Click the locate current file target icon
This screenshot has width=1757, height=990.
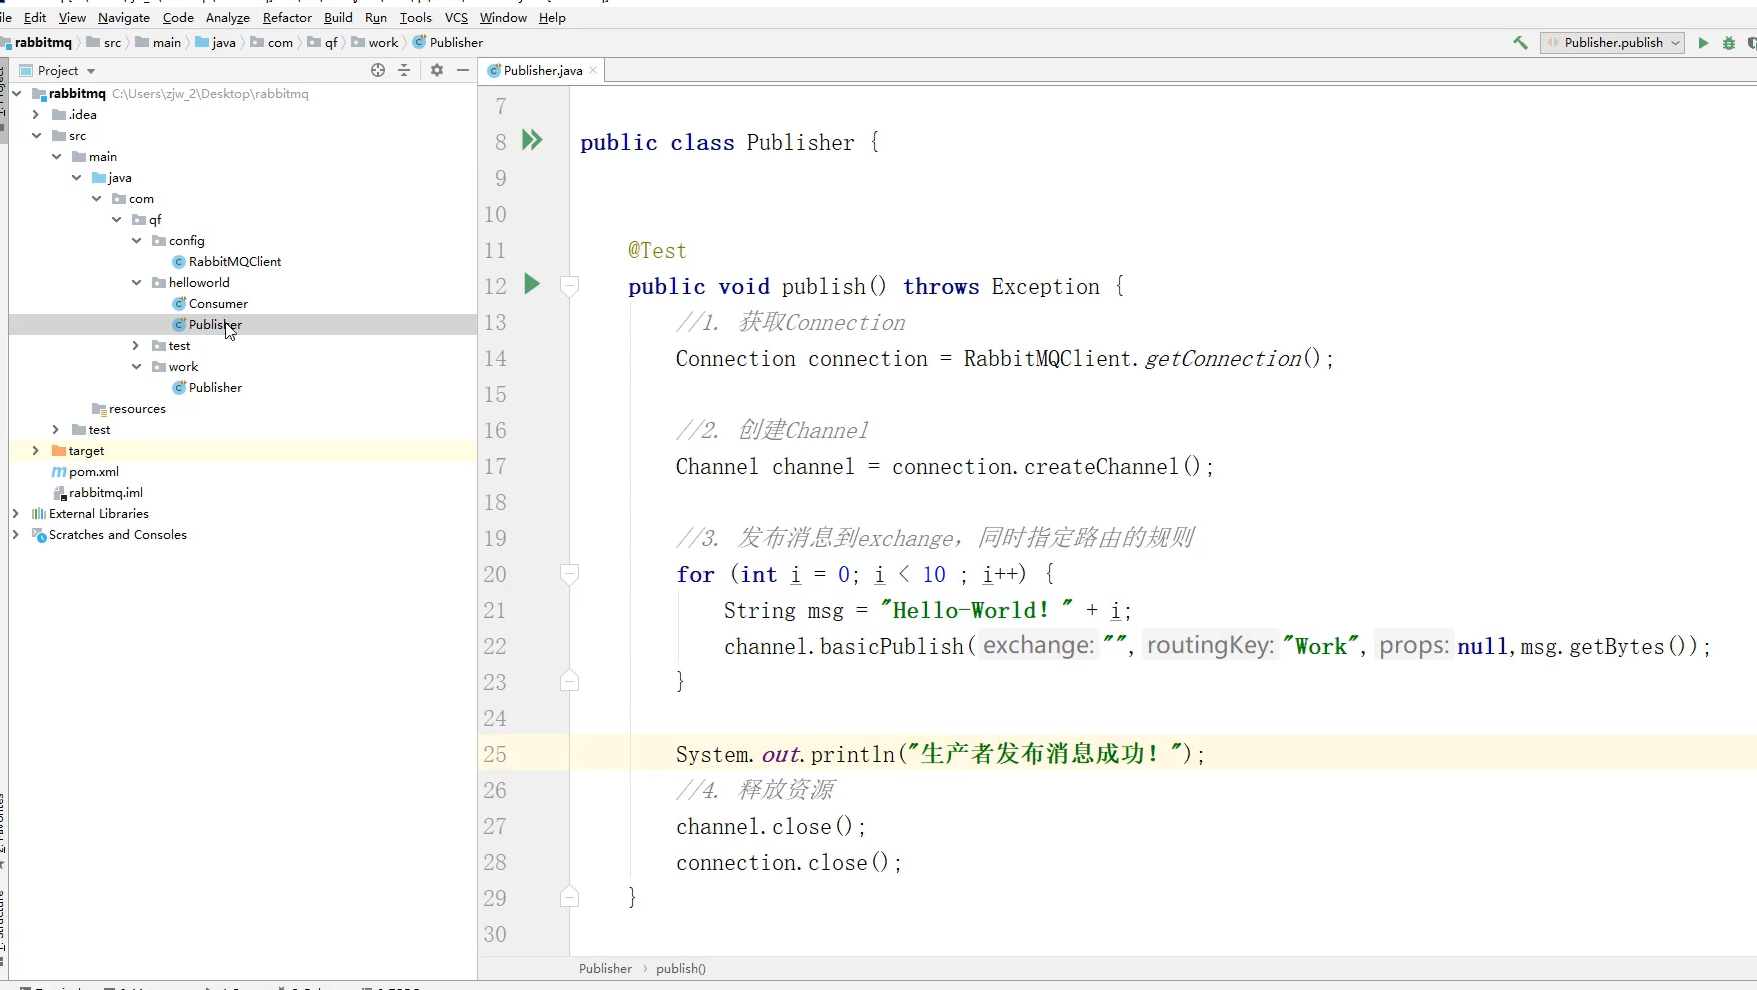tap(378, 70)
